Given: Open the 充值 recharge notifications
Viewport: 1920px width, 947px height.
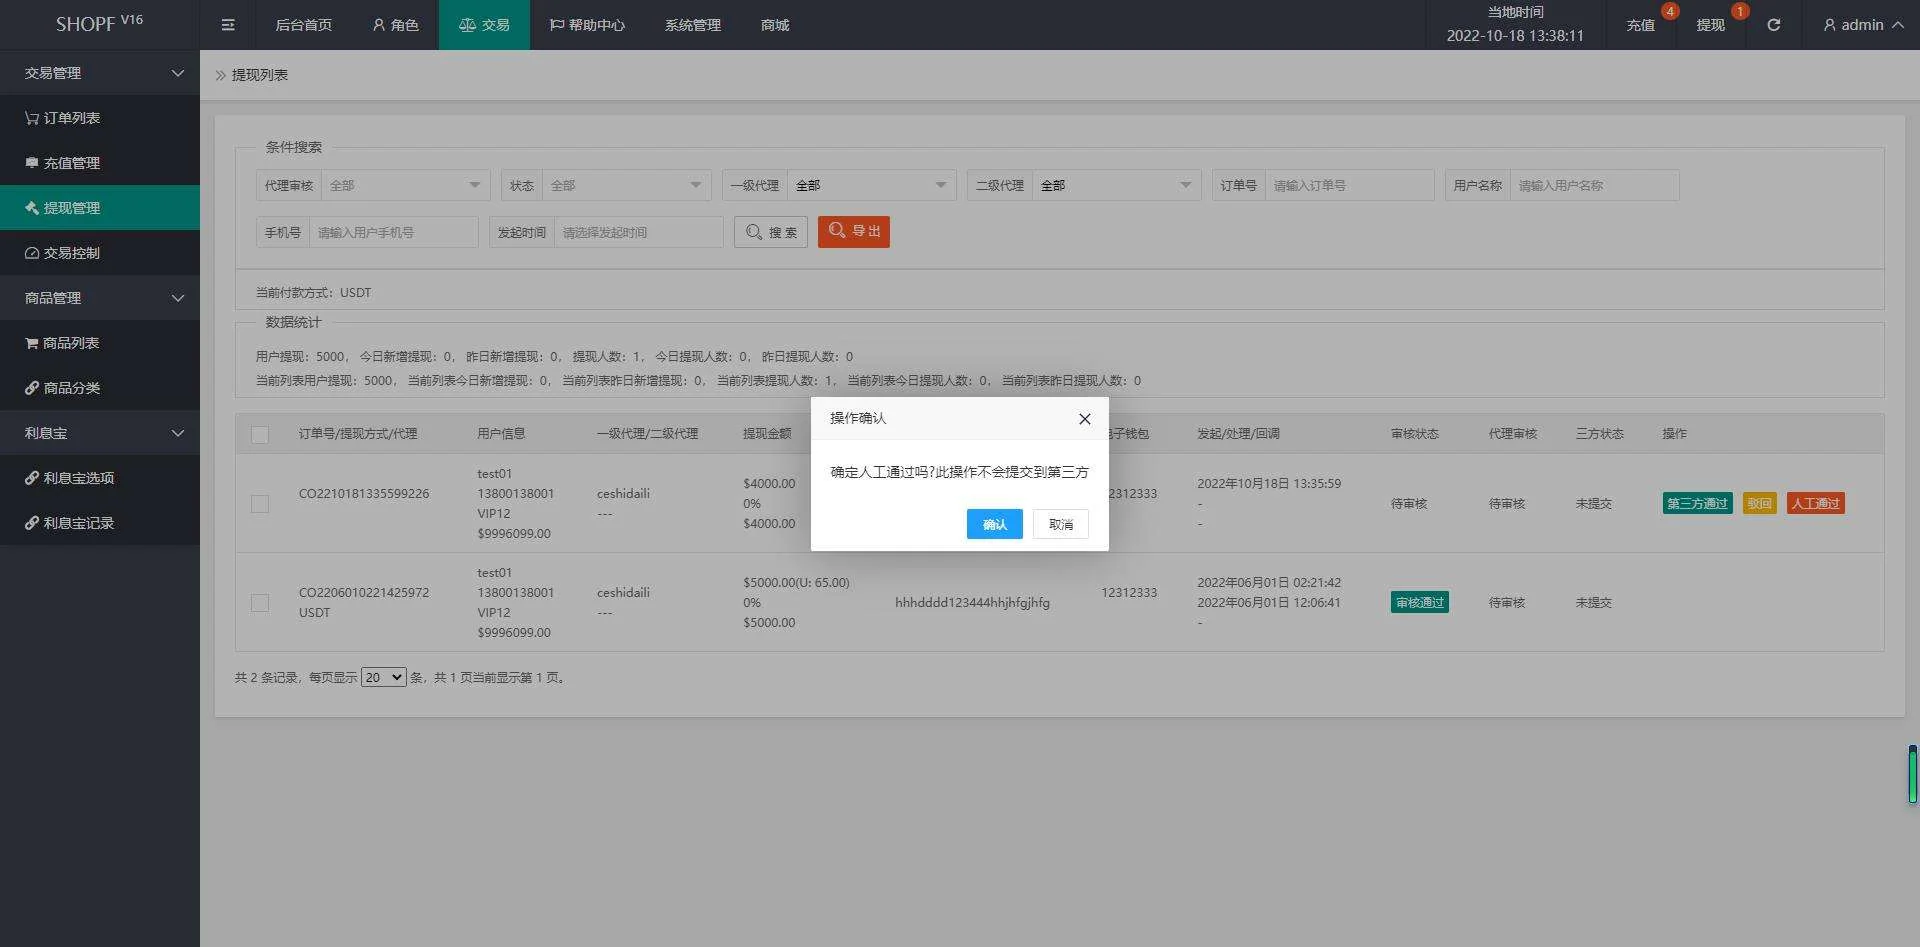Looking at the screenshot, I should coord(1640,25).
